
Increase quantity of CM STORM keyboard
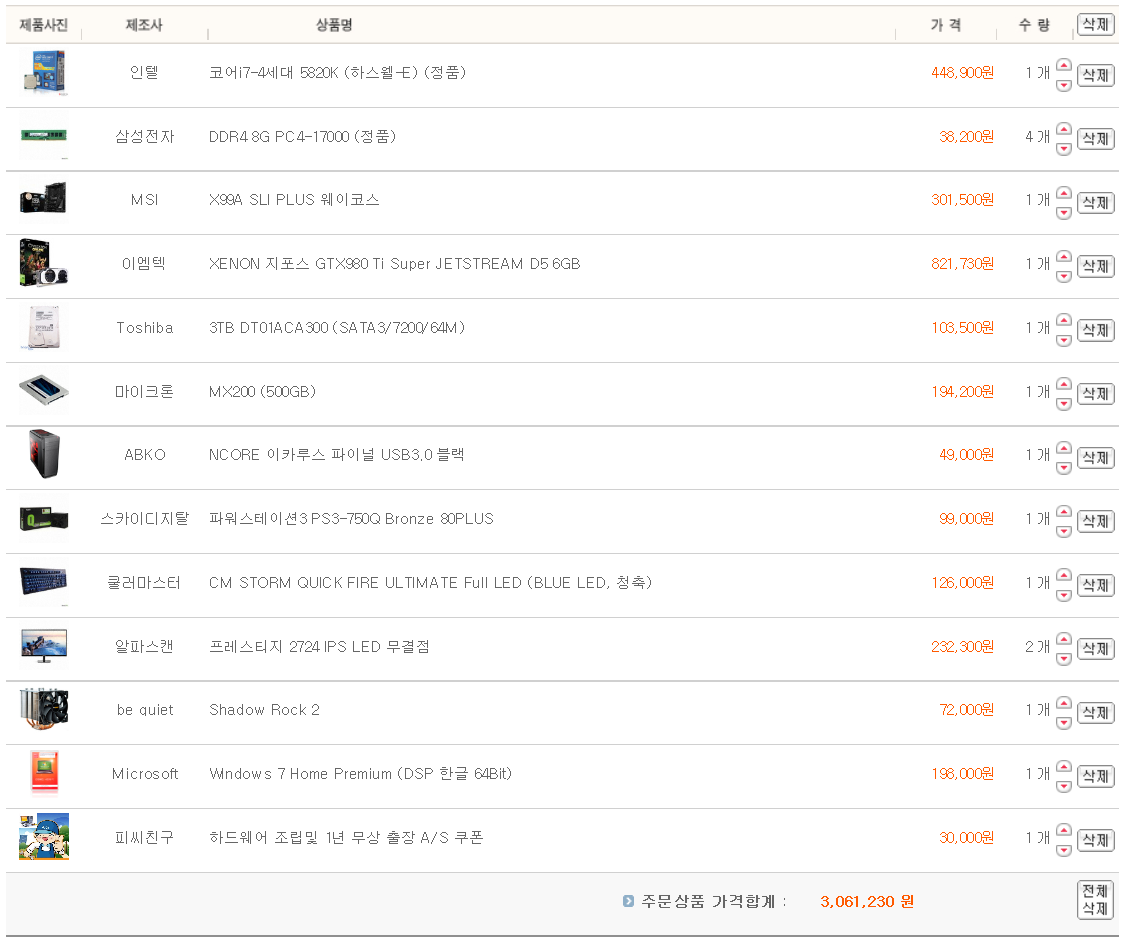1064,575
